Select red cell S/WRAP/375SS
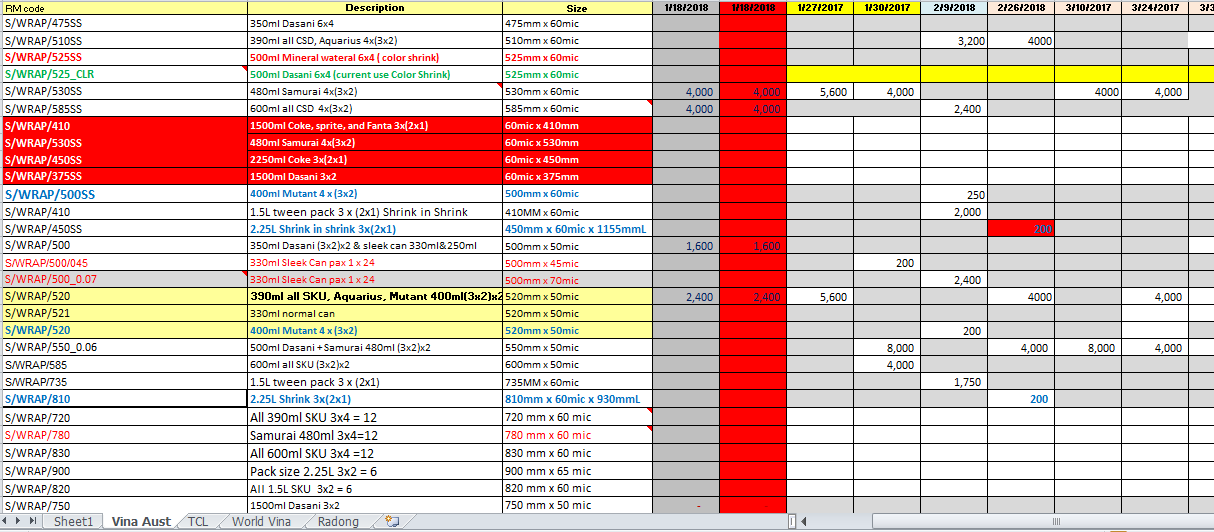Screen dimensions: 1214x532 124,176
